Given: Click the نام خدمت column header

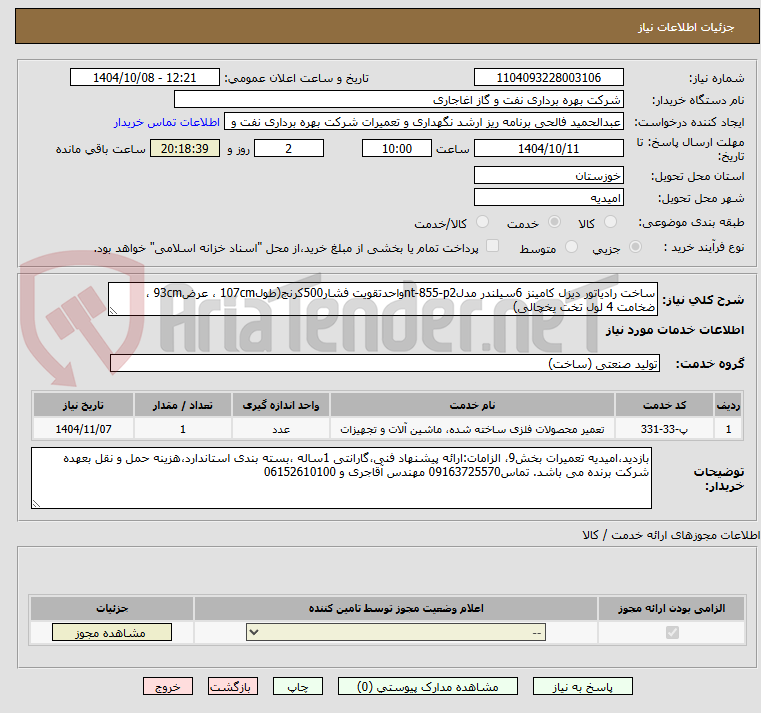Looking at the screenshot, I should 472,405.
